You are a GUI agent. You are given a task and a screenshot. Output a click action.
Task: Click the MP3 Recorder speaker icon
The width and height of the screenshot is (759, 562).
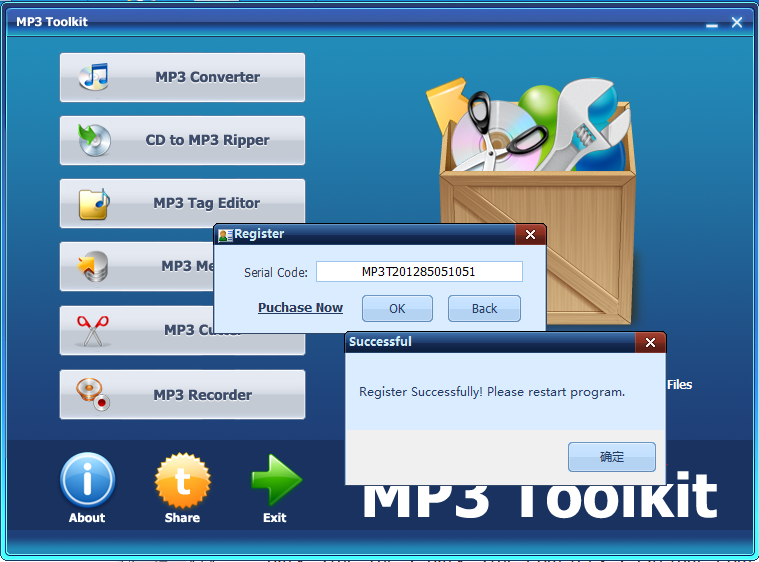pyautogui.click(x=93, y=395)
